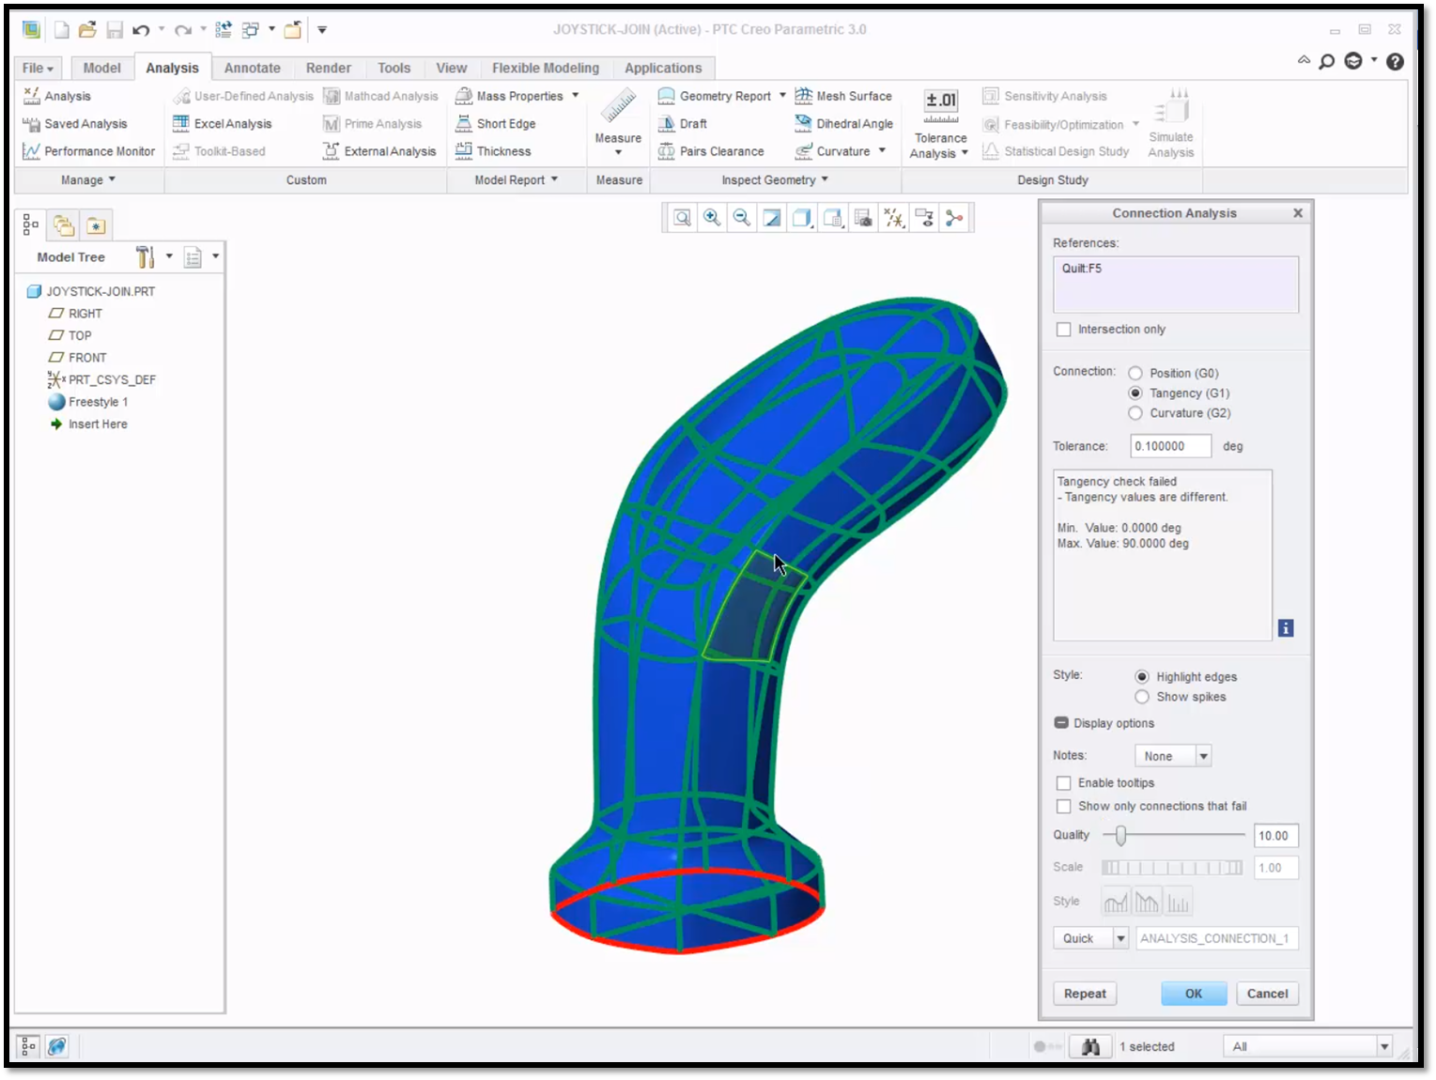Collapse the Display options section
This screenshot has width=1436, height=1080.
tap(1061, 723)
